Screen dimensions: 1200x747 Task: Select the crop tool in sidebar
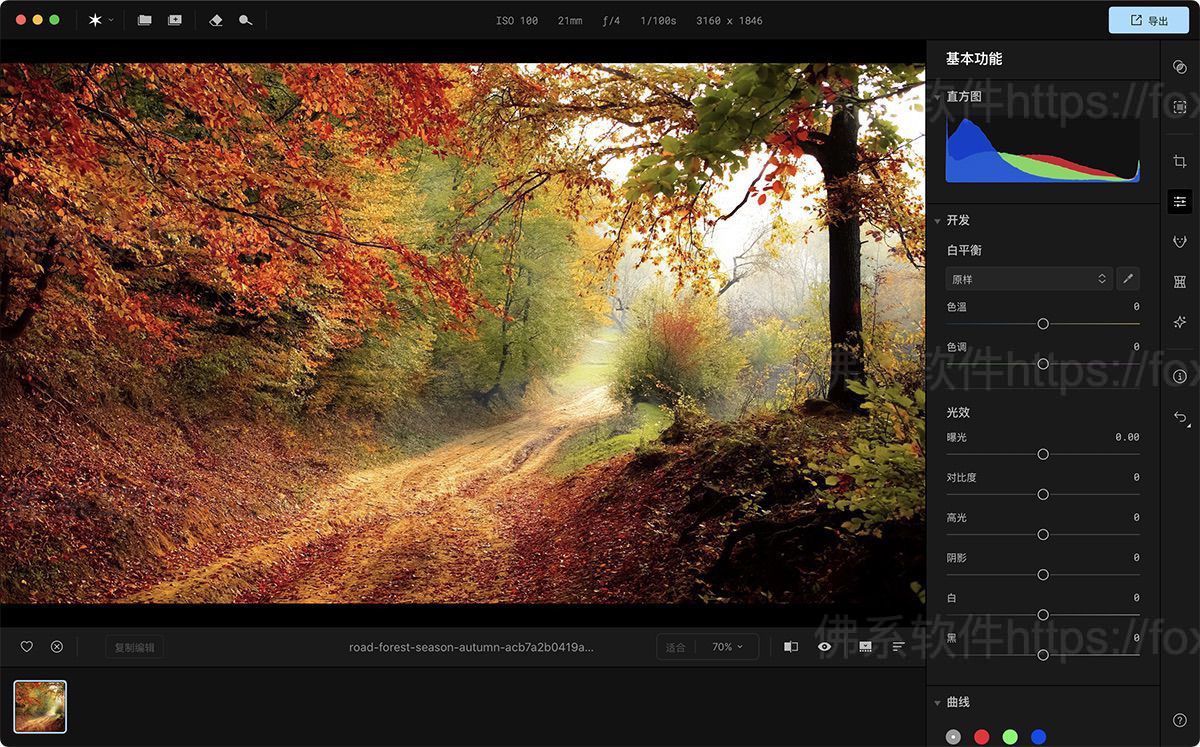[x=1180, y=162]
